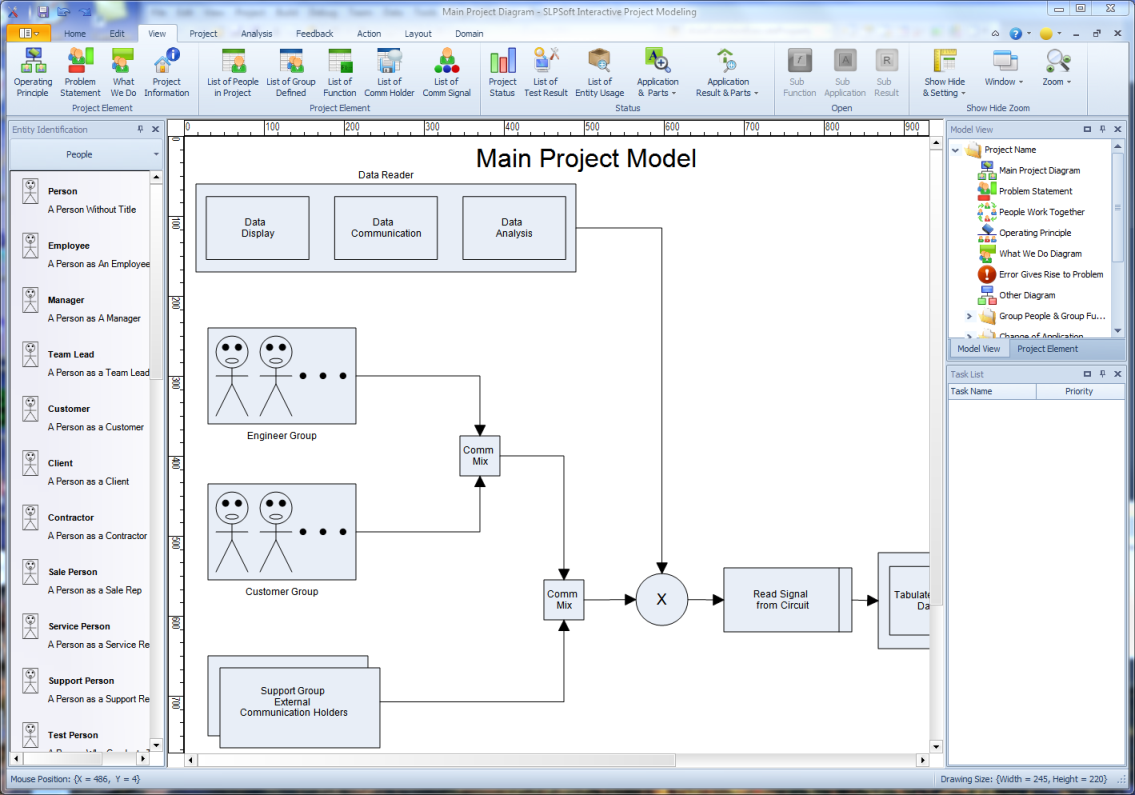The width and height of the screenshot is (1135, 795).
Task: Open List of Function
Action: 339,72
